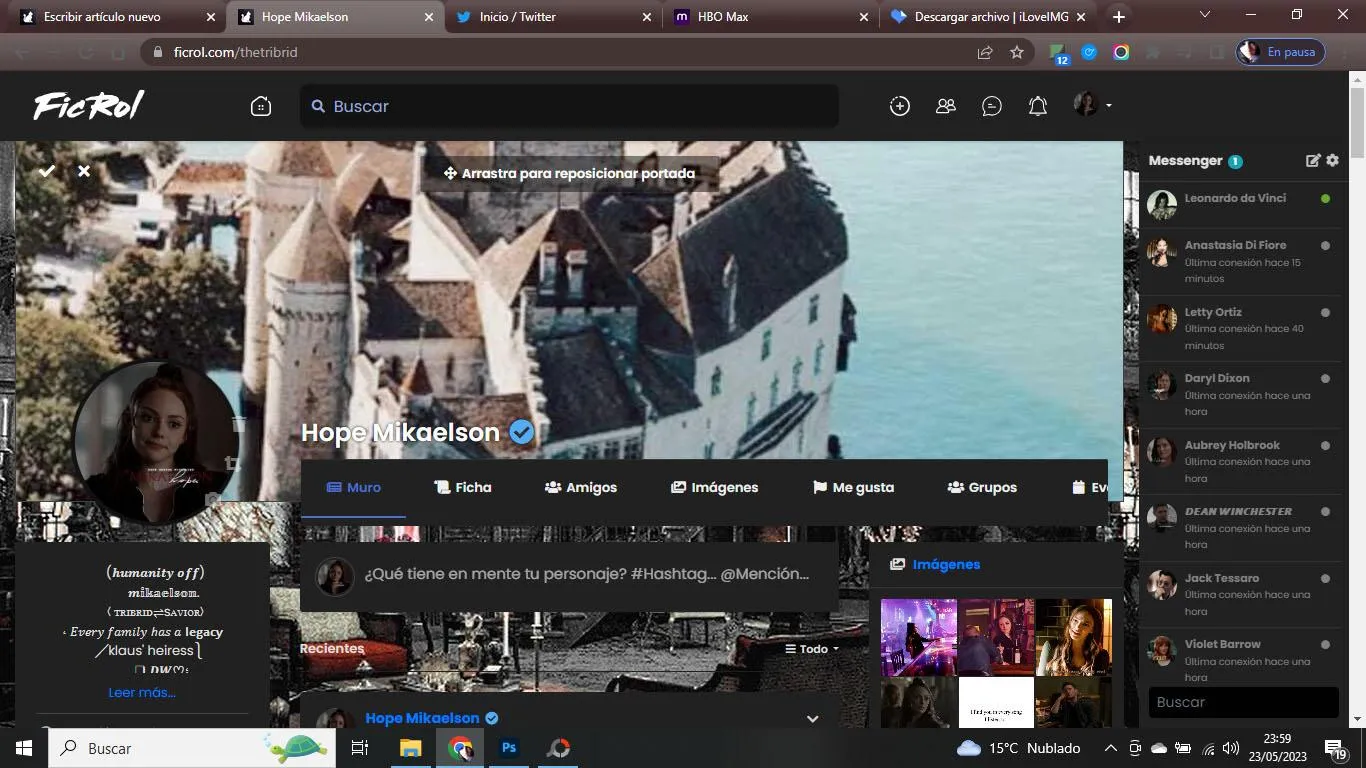Switch to the Amigos tab
1366x768 pixels.
click(581, 488)
